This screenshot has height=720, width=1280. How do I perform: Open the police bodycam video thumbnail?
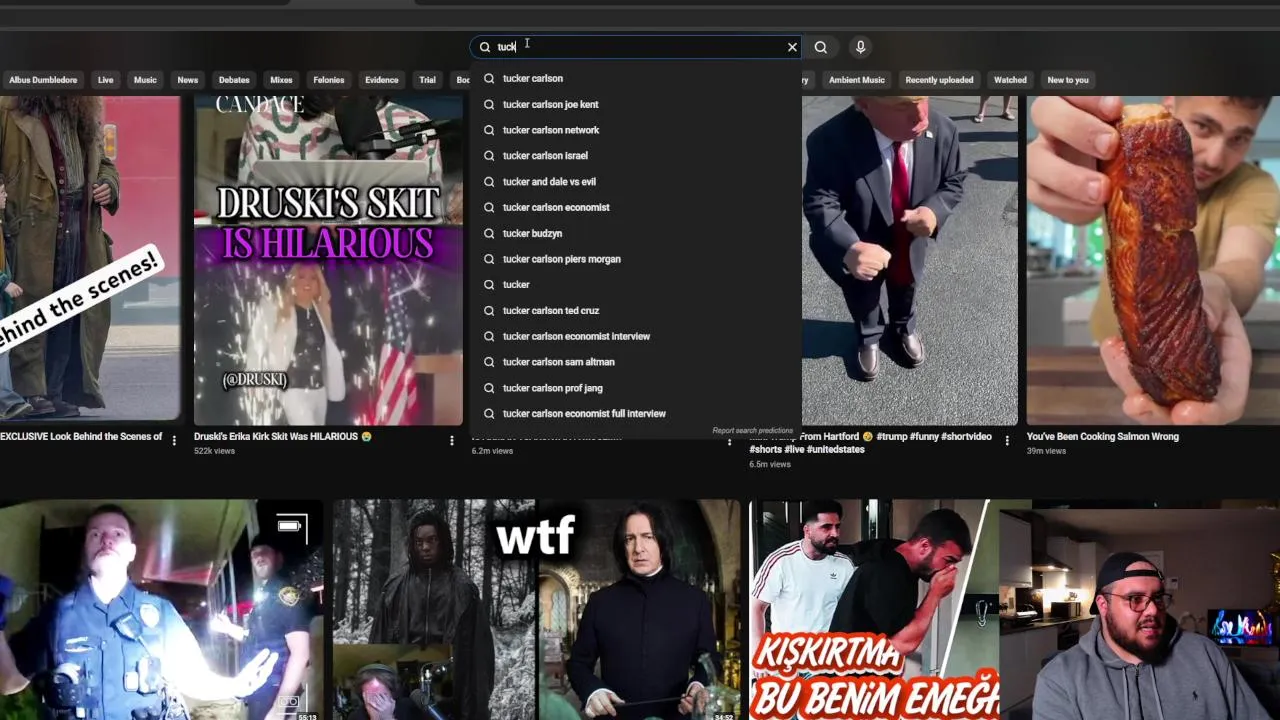(161, 610)
